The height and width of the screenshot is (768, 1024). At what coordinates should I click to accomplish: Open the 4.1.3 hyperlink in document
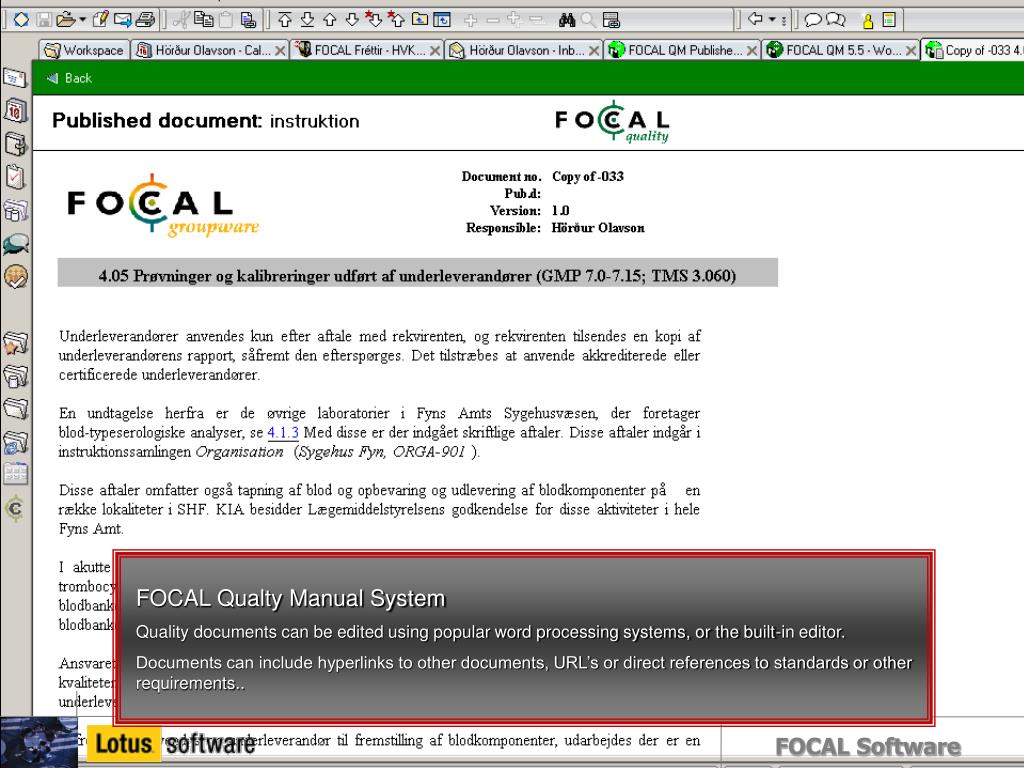coord(283,432)
